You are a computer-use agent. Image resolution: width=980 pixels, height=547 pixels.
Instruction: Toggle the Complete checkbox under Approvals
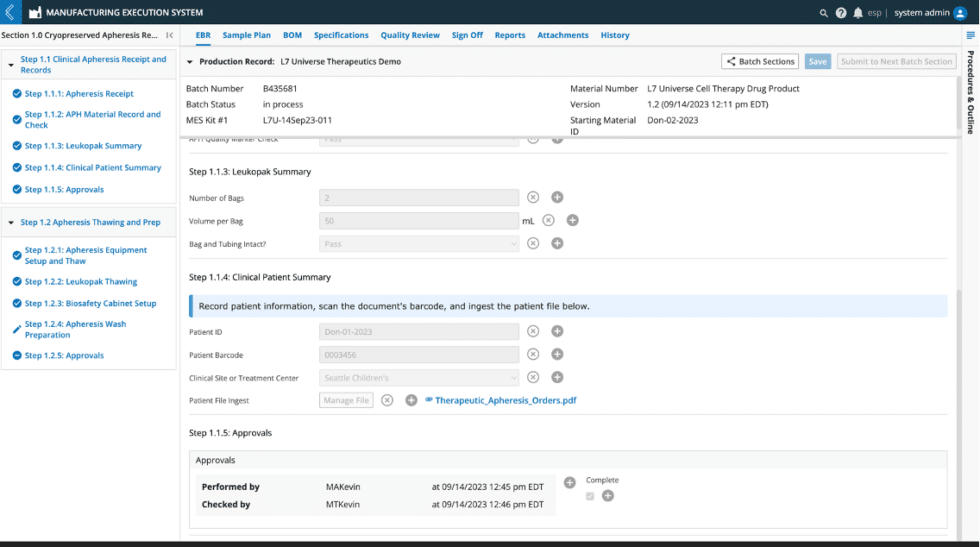590,496
